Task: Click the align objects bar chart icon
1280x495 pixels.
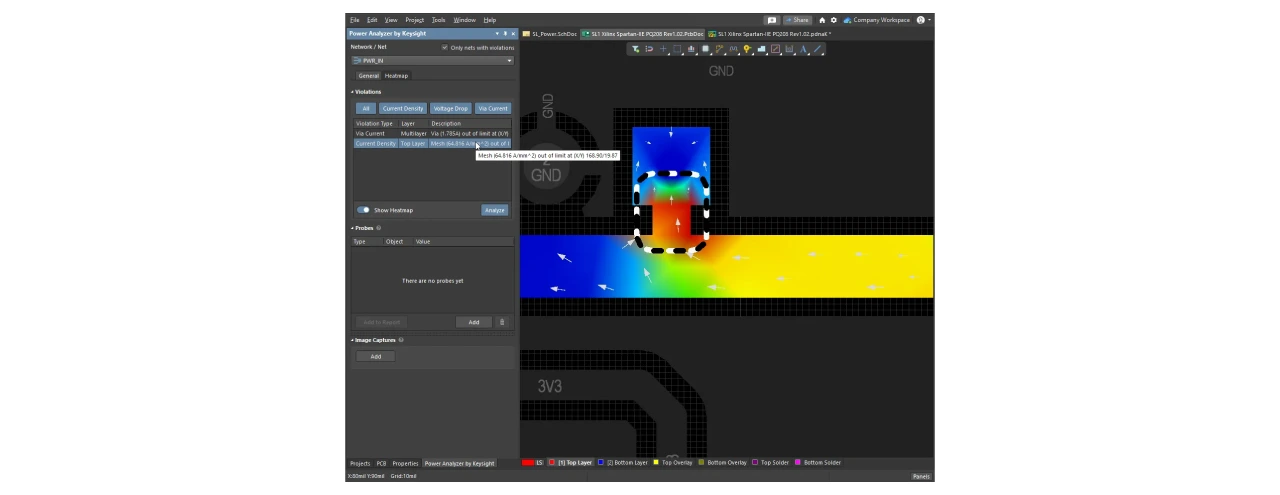Action: pos(691,49)
